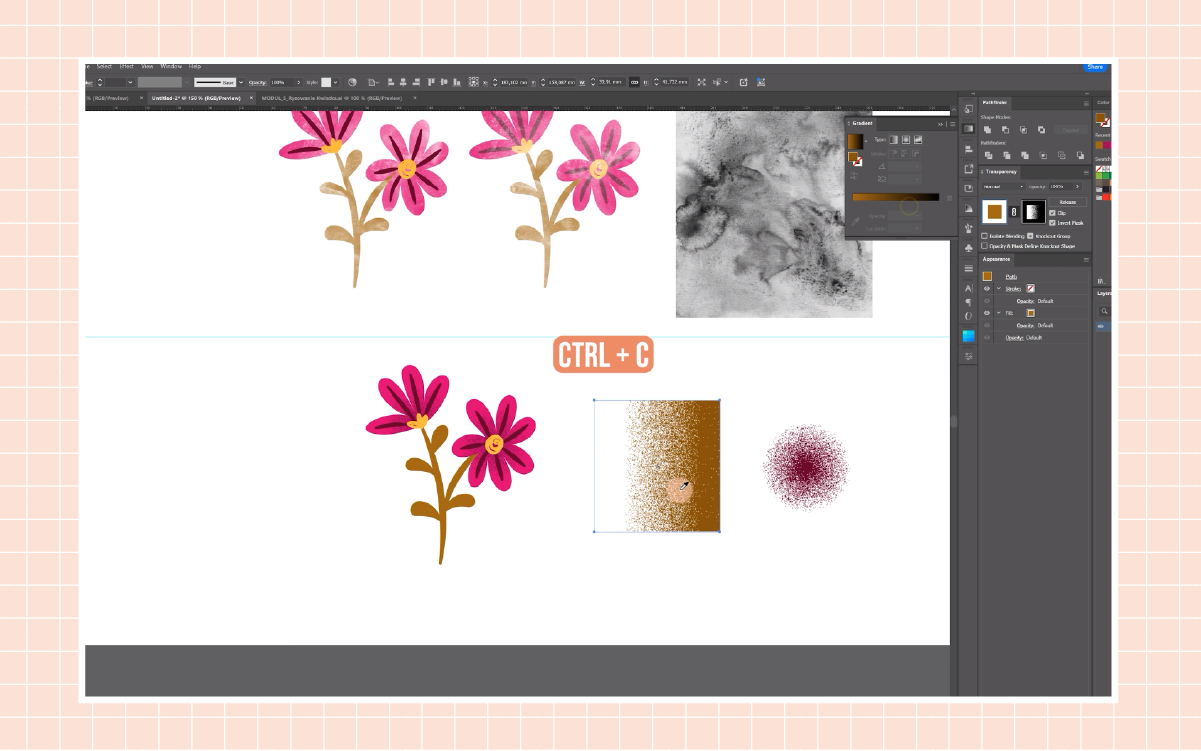
Task: Uncheck the Clip checkbox
Action: pos(1053,213)
